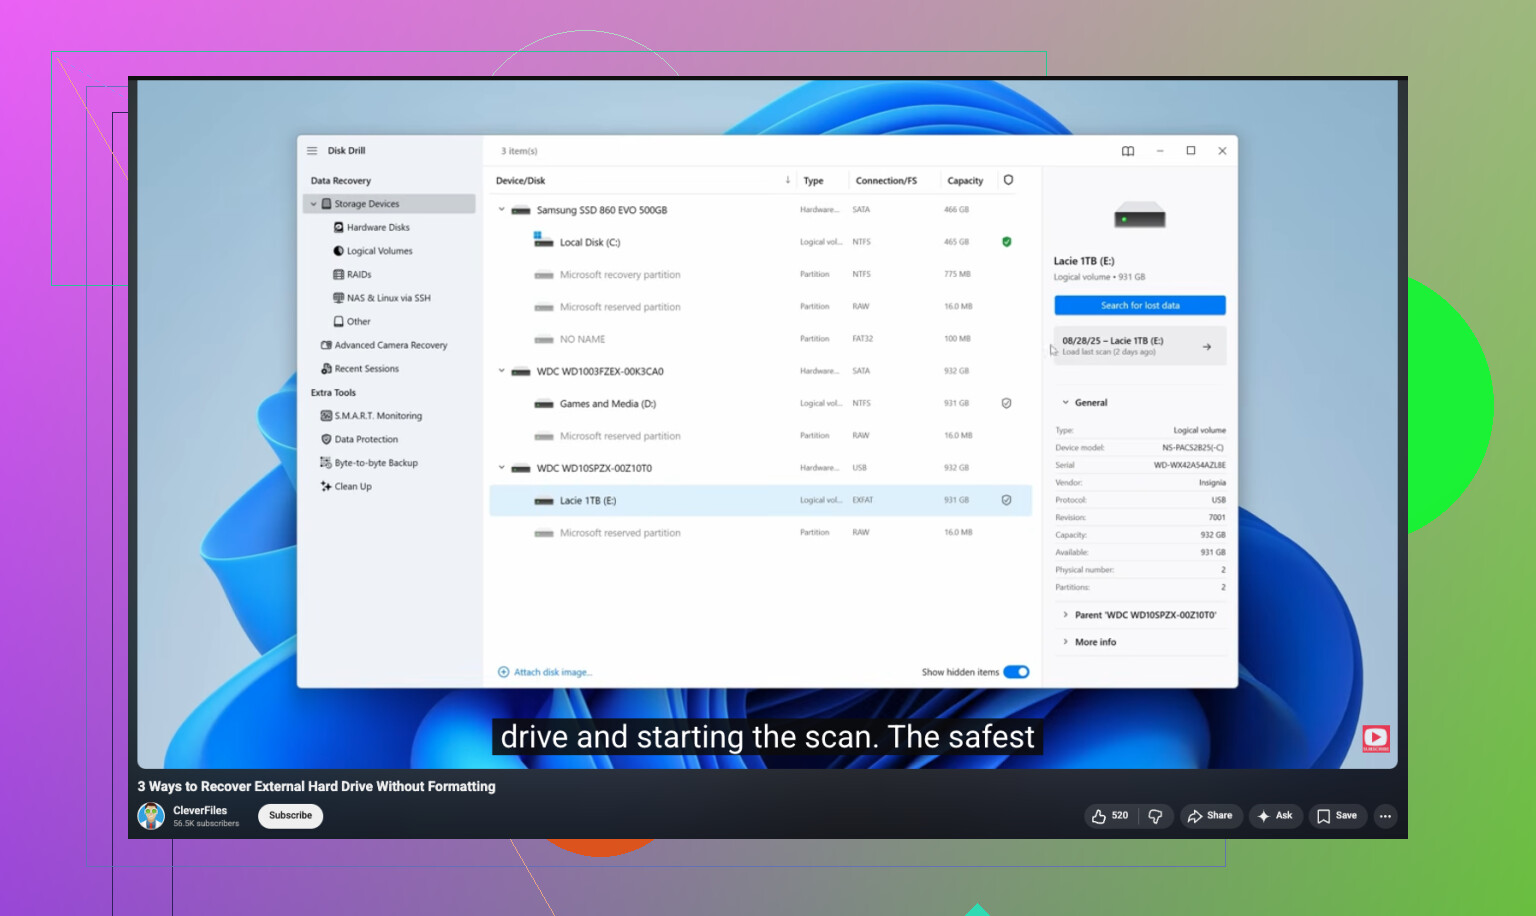This screenshot has width=1536, height=916.
Task: Click Search for lost data button
Action: 1140,306
